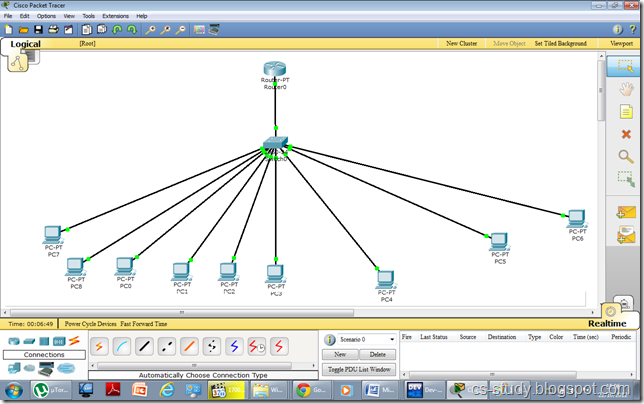Print the workspace using printer icon
Screen dimensions: 644x404
click(x=53, y=30)
